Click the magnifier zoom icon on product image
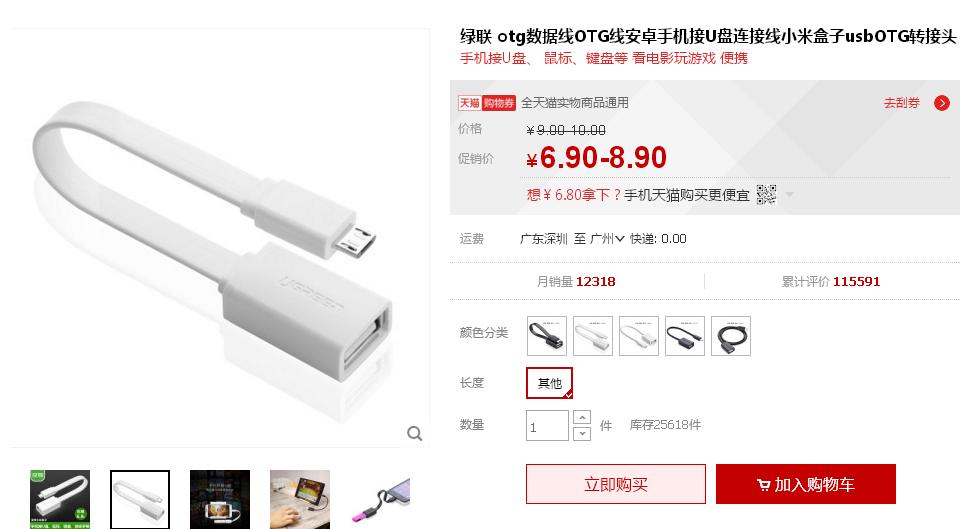This screenshot has height=529, width=965. [415, 434]
